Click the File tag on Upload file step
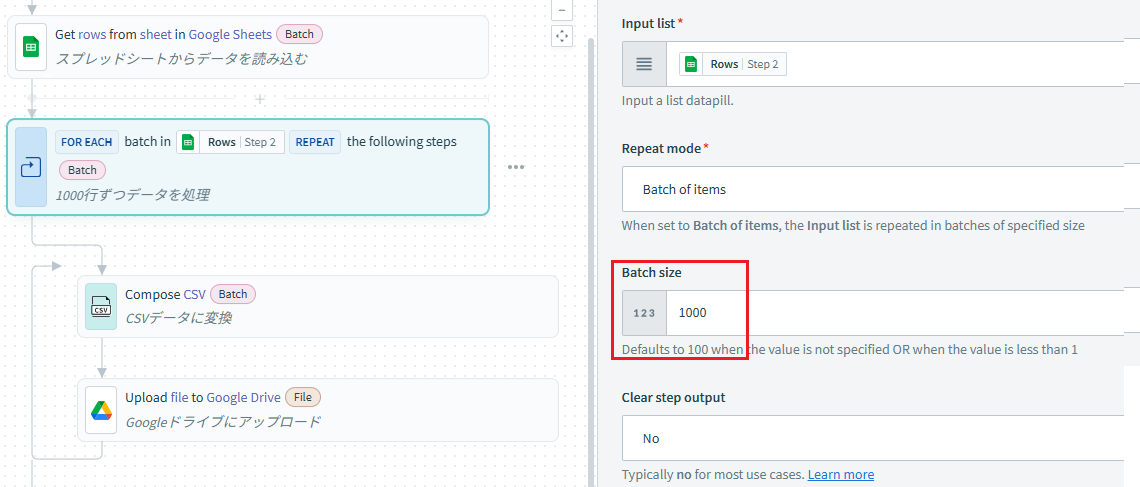The width and height of the screenshot is (1140, 487). point(302,398)
